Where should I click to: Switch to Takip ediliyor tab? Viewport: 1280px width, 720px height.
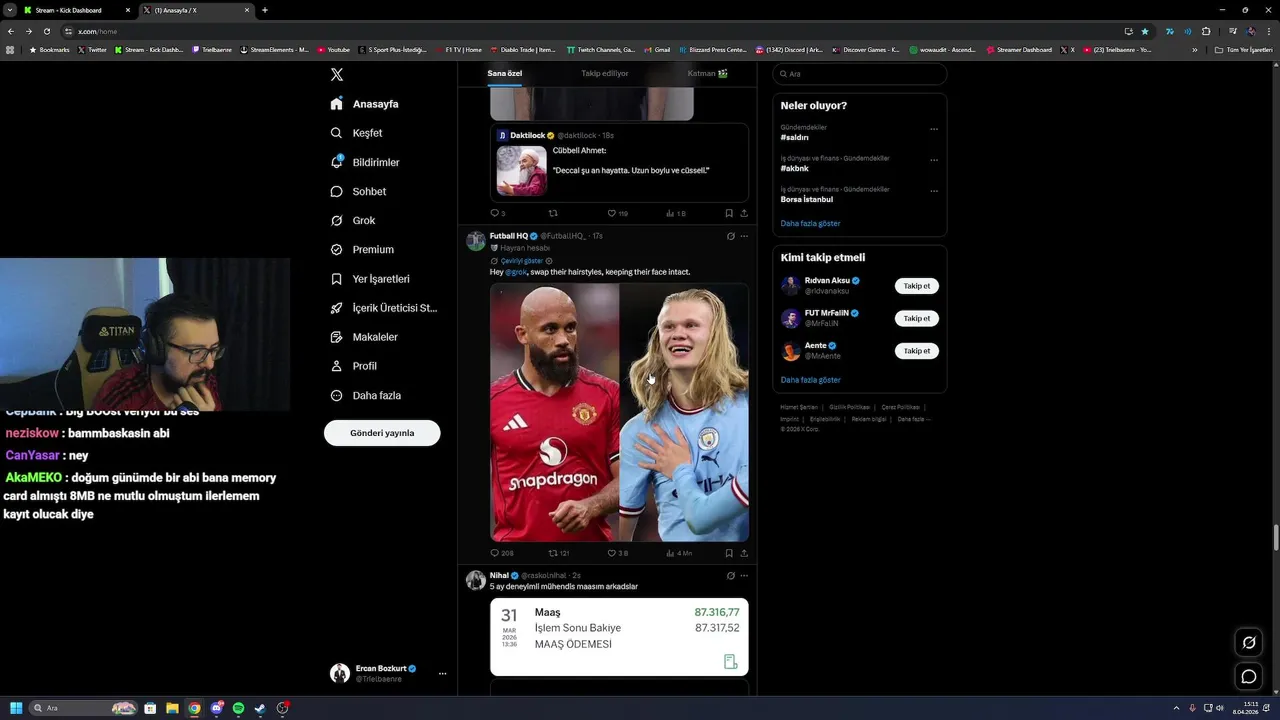point(605,73)
